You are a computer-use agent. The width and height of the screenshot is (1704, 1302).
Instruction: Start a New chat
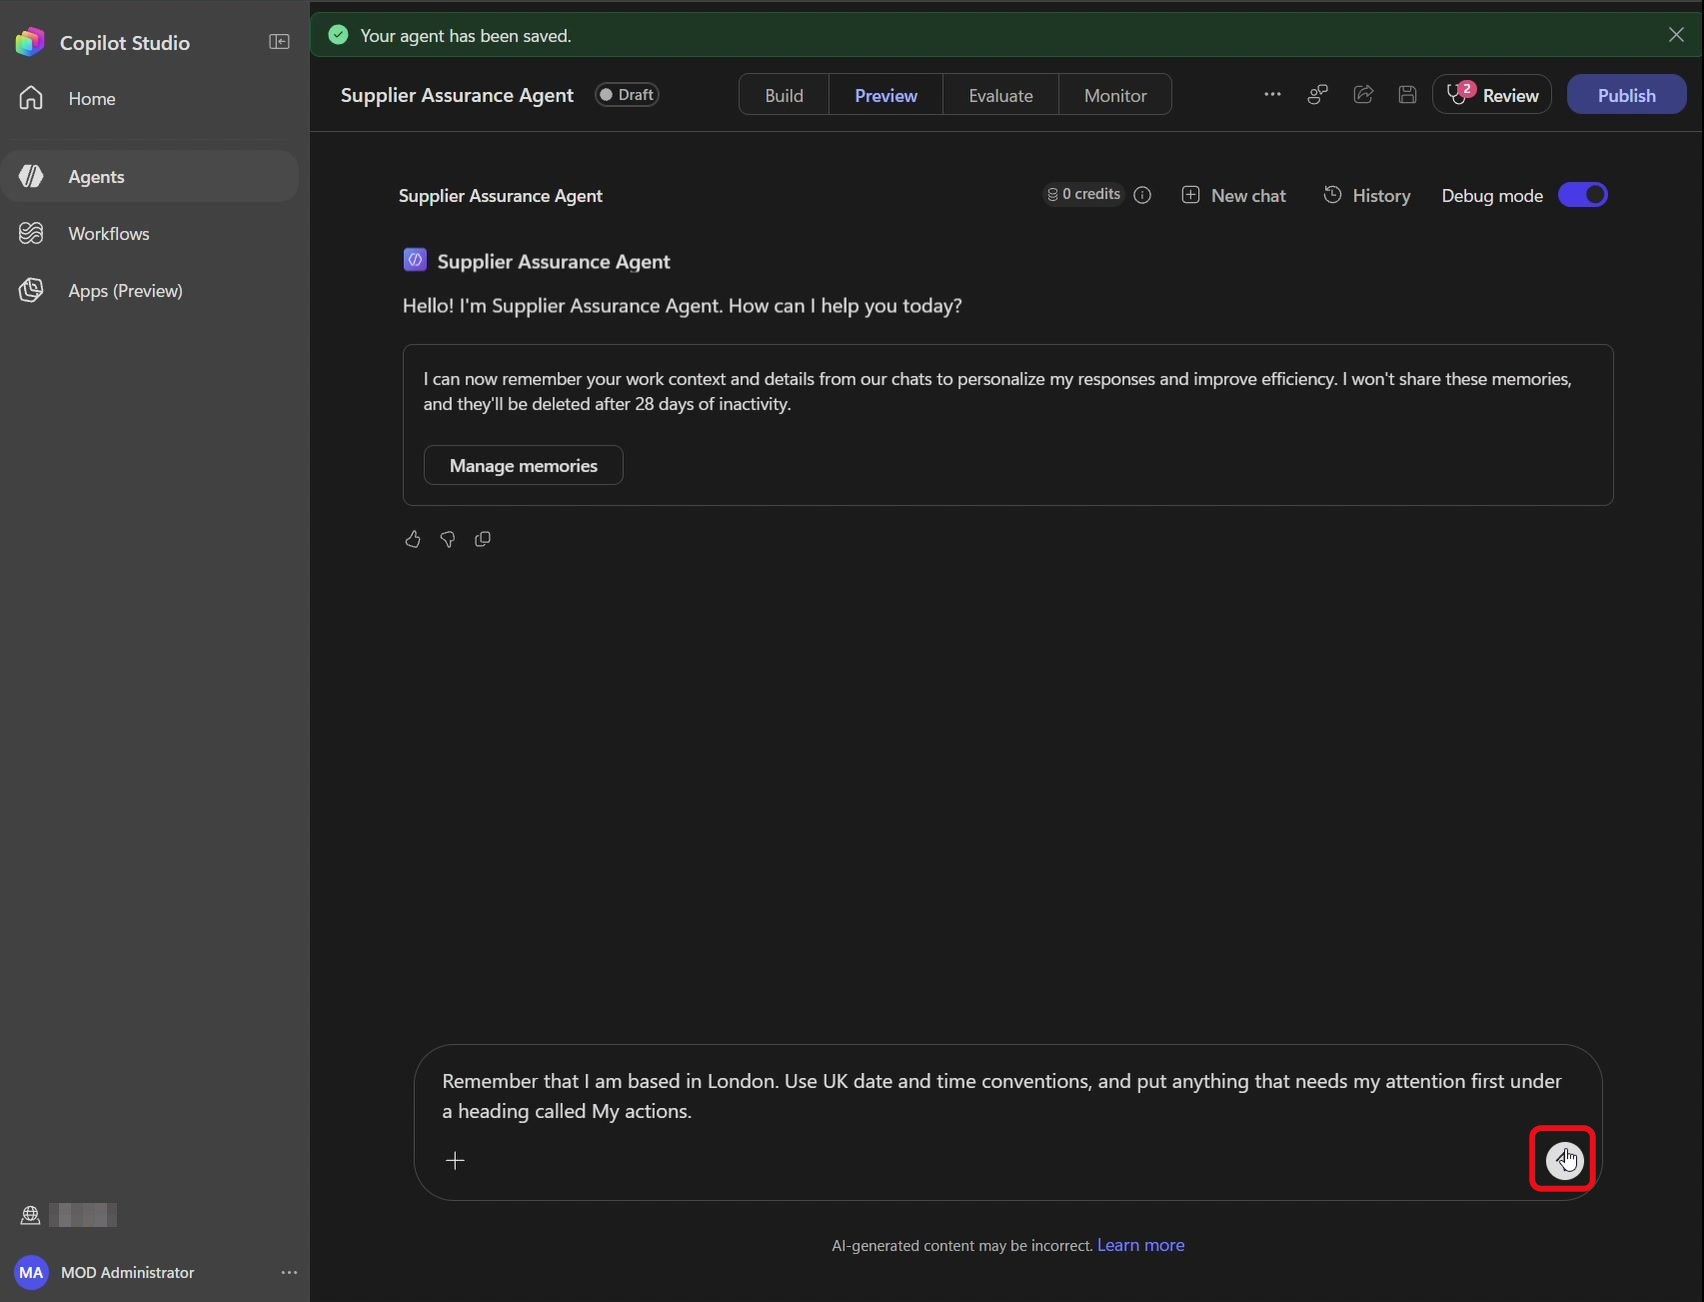[x=1234, y=195]
